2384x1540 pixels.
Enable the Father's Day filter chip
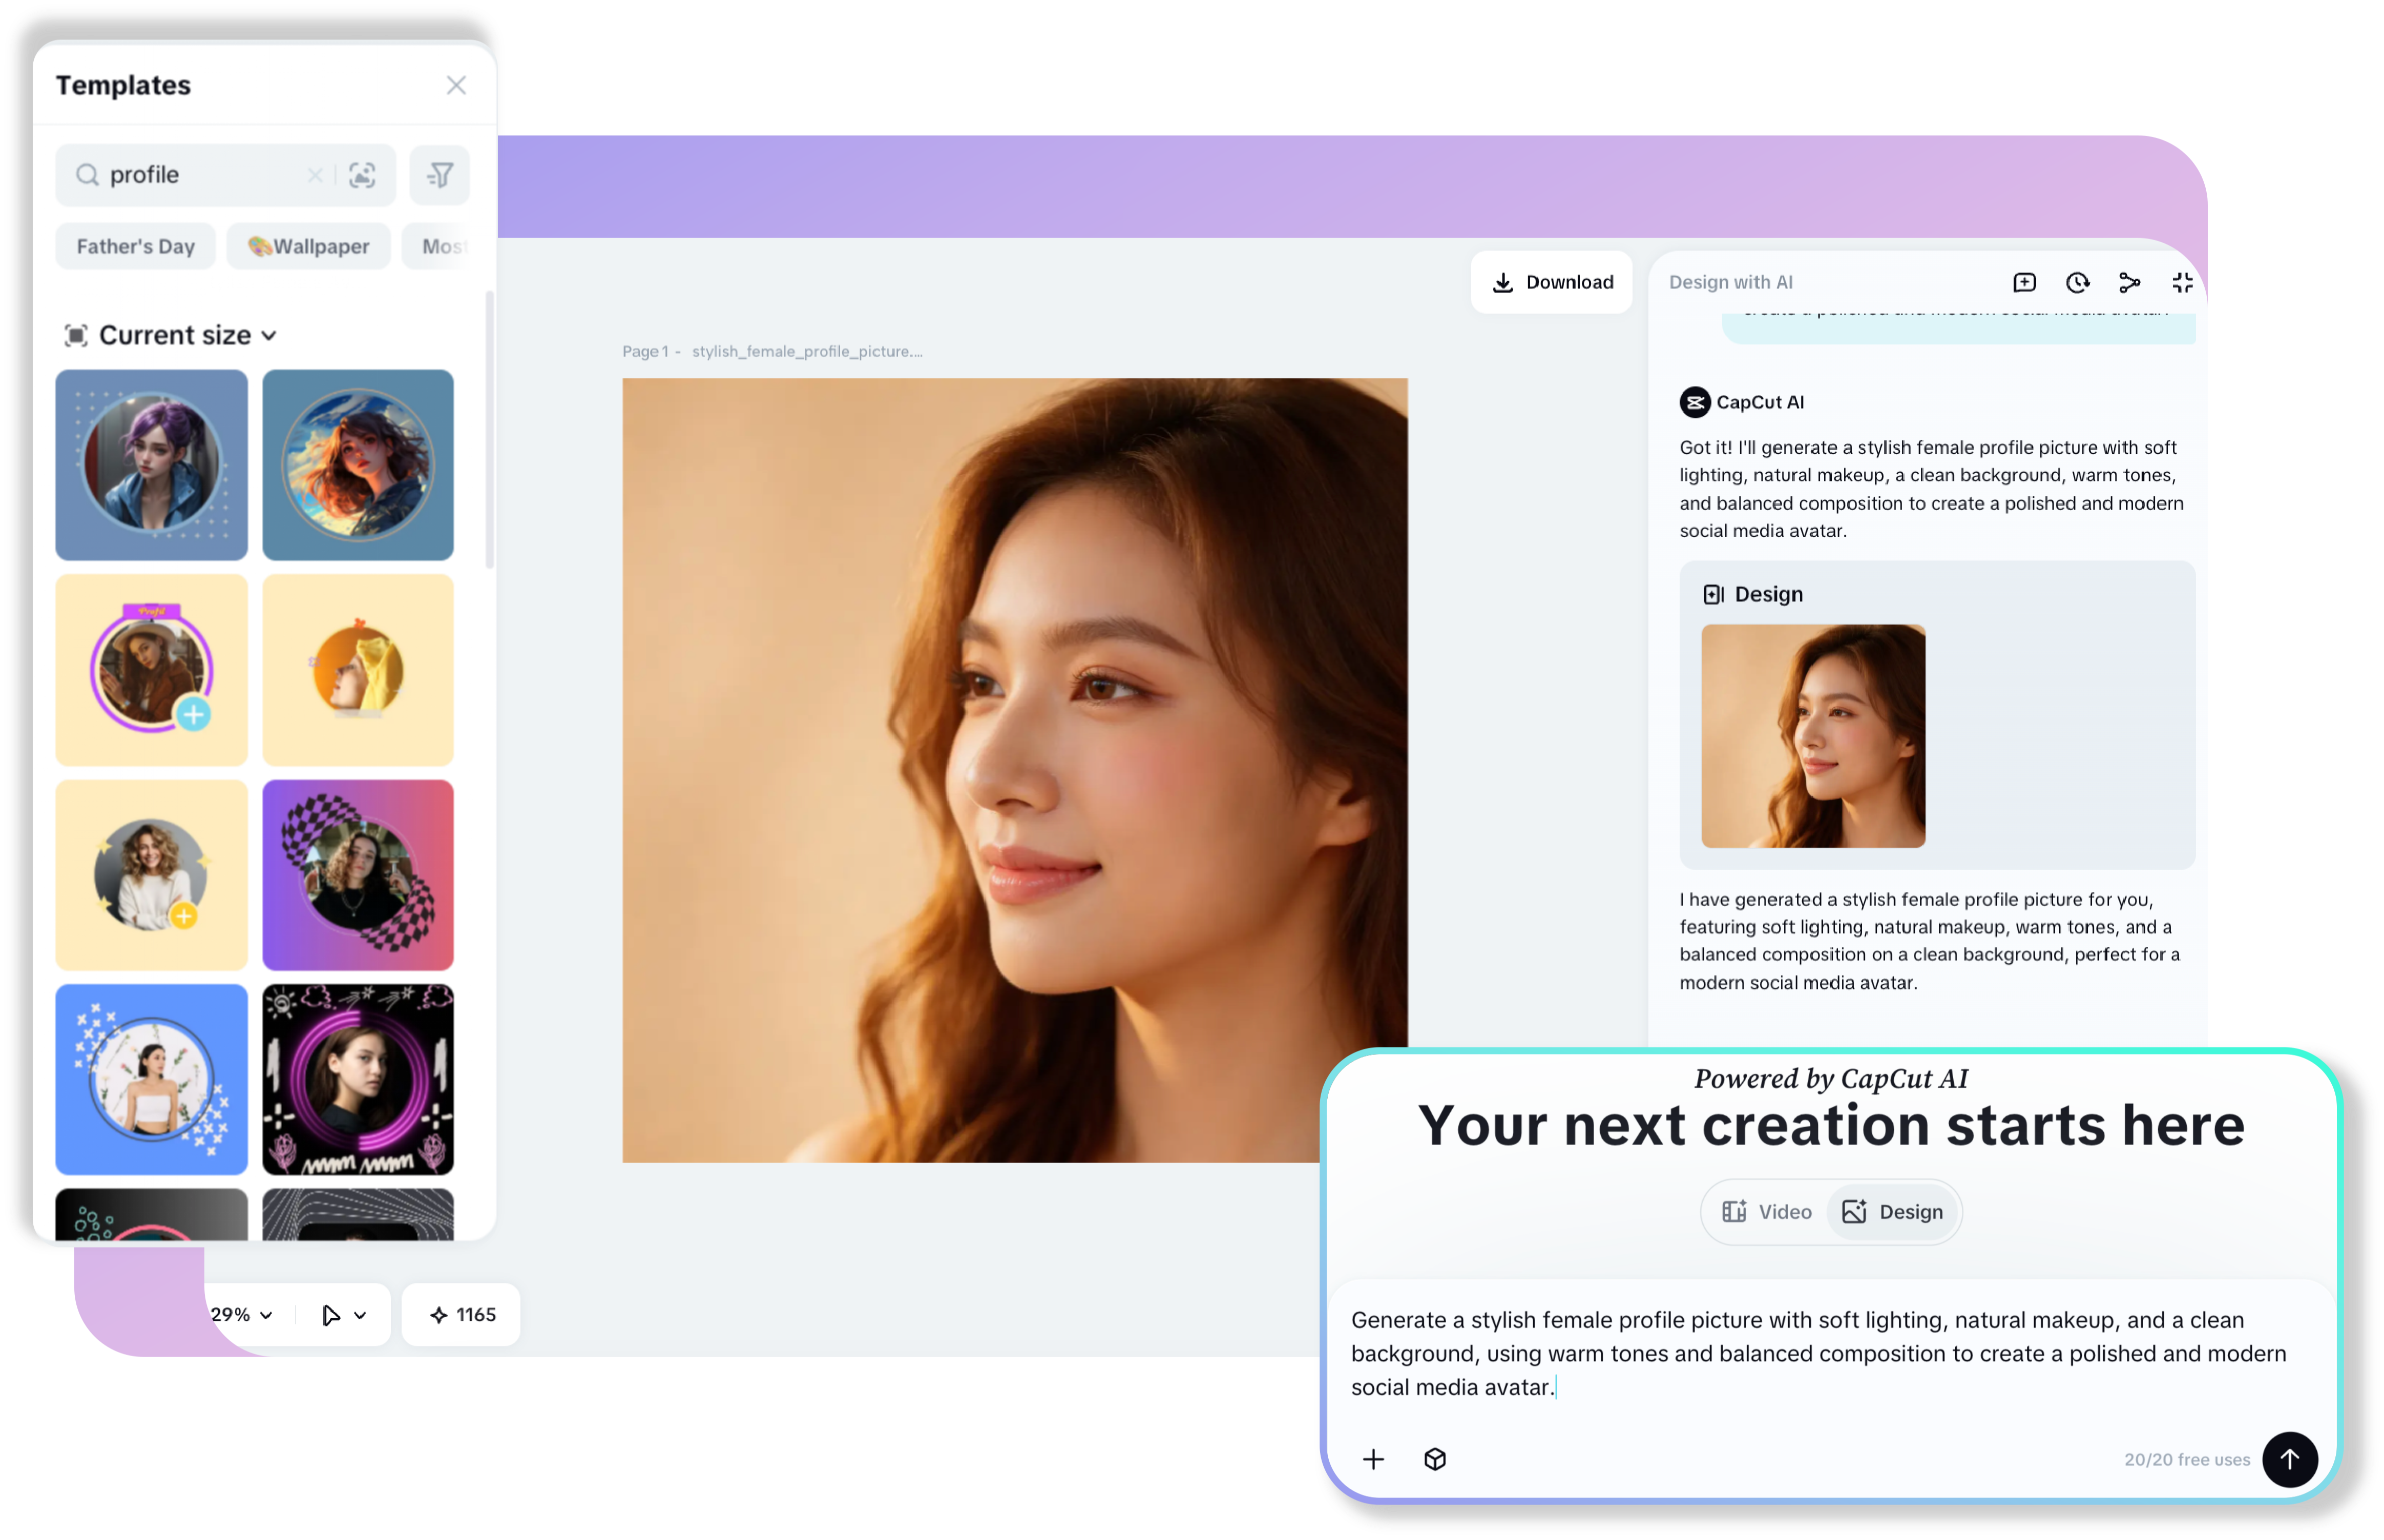click(x=135, y=246)
